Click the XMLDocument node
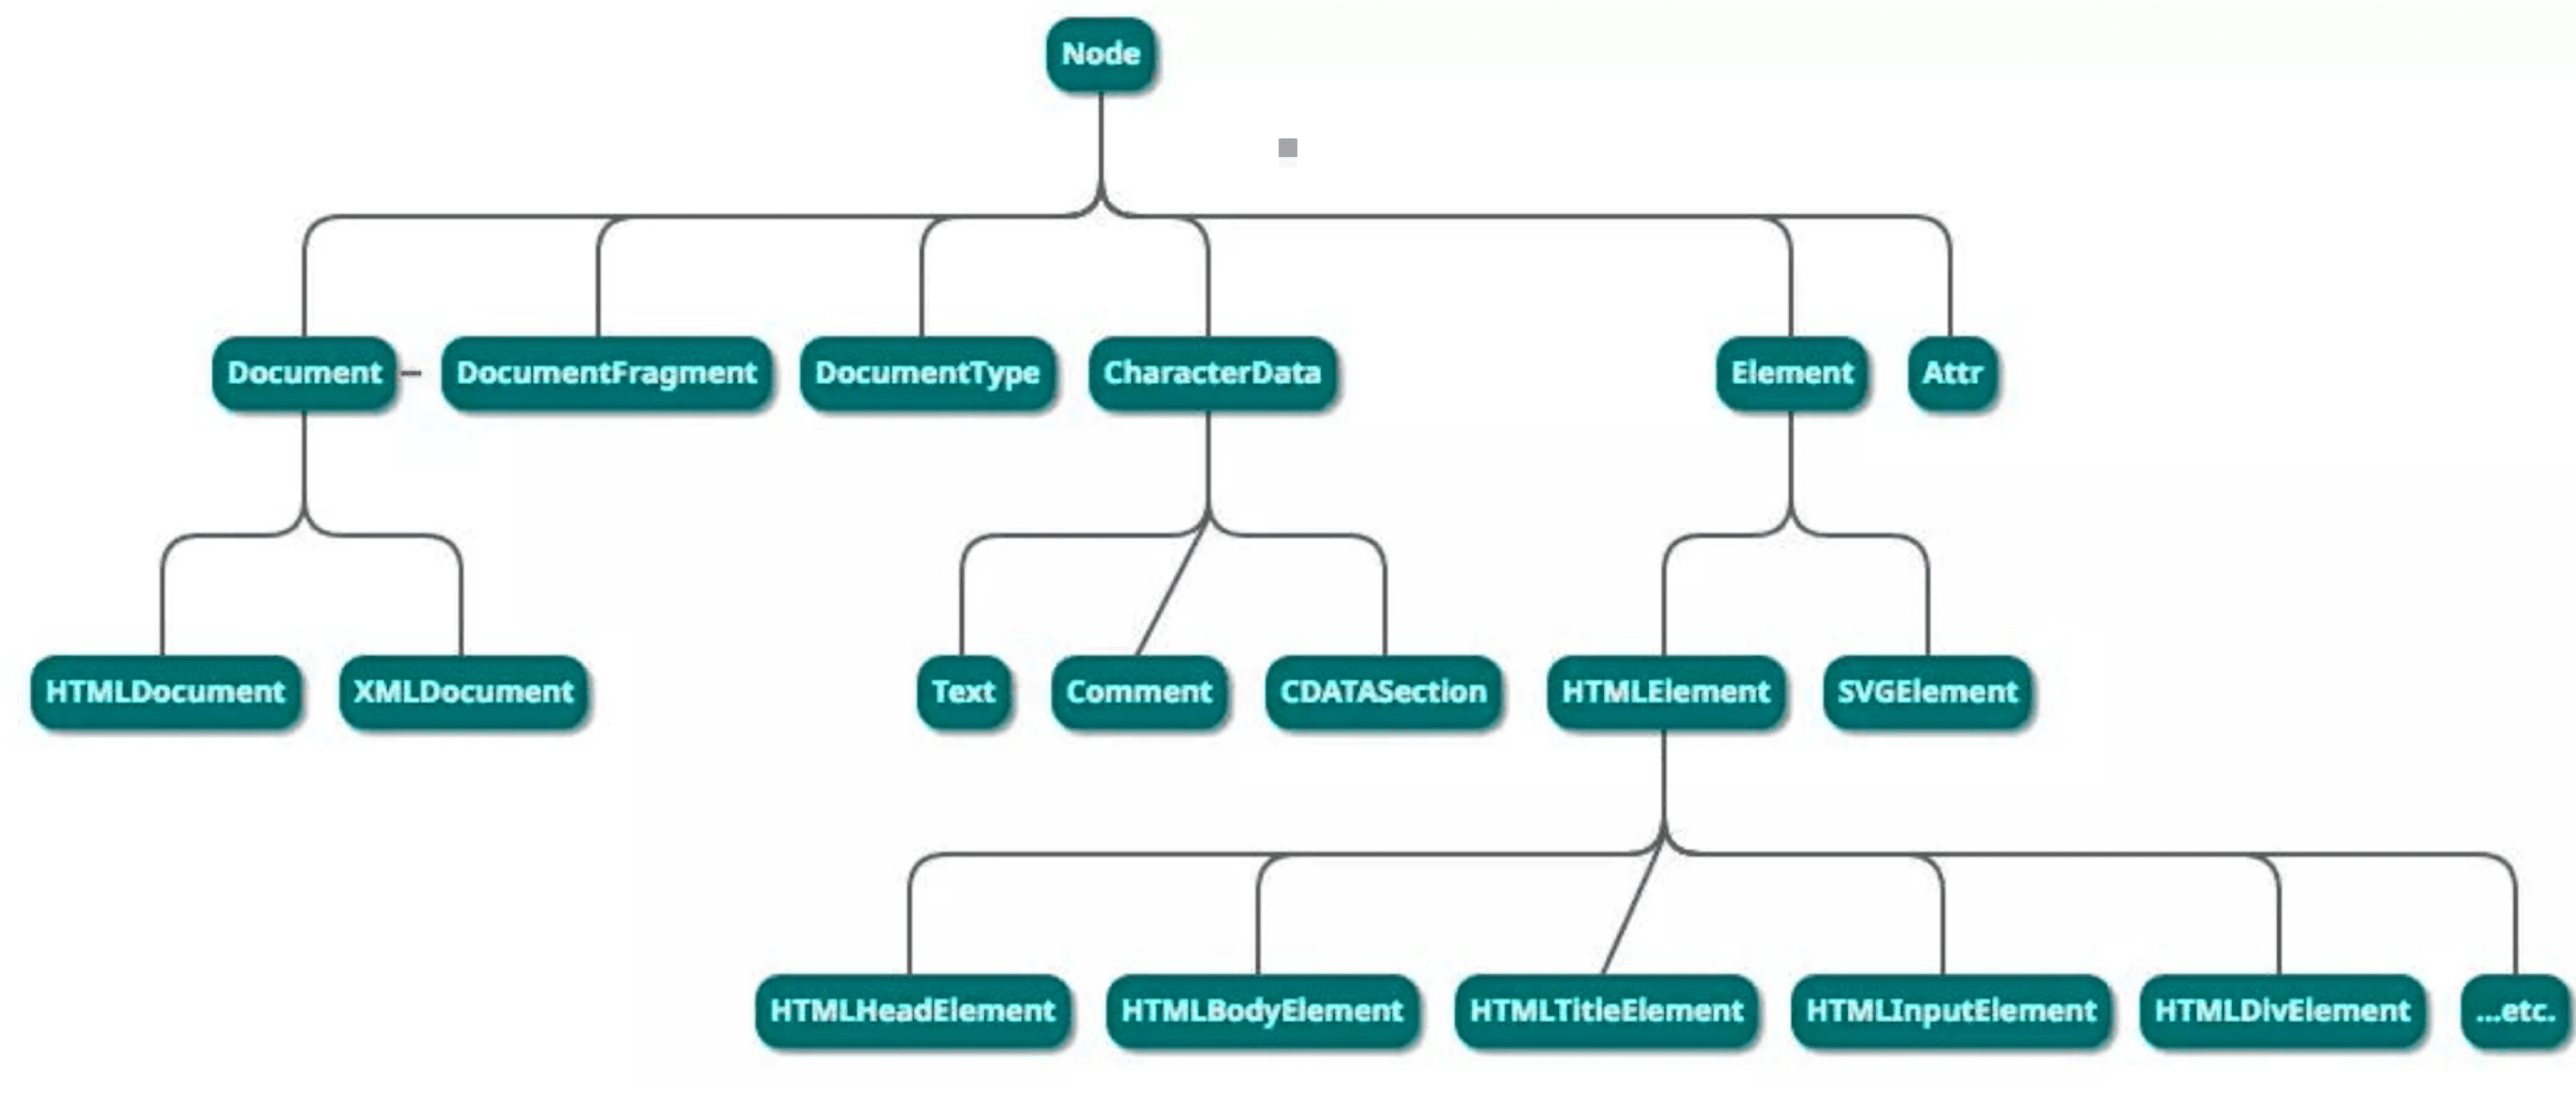2576x1107 pixels. click(x=463, y=692)
